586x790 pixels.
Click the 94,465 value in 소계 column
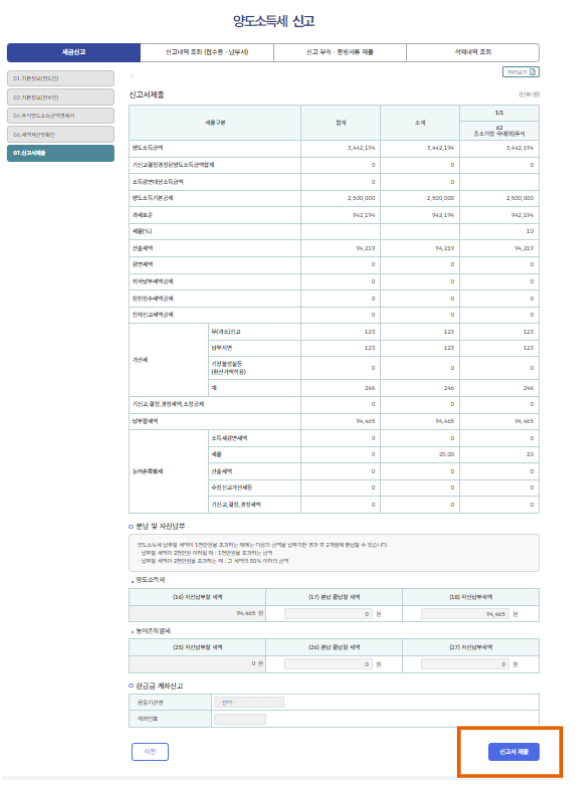pyautogui.click(x=445, y=421)
